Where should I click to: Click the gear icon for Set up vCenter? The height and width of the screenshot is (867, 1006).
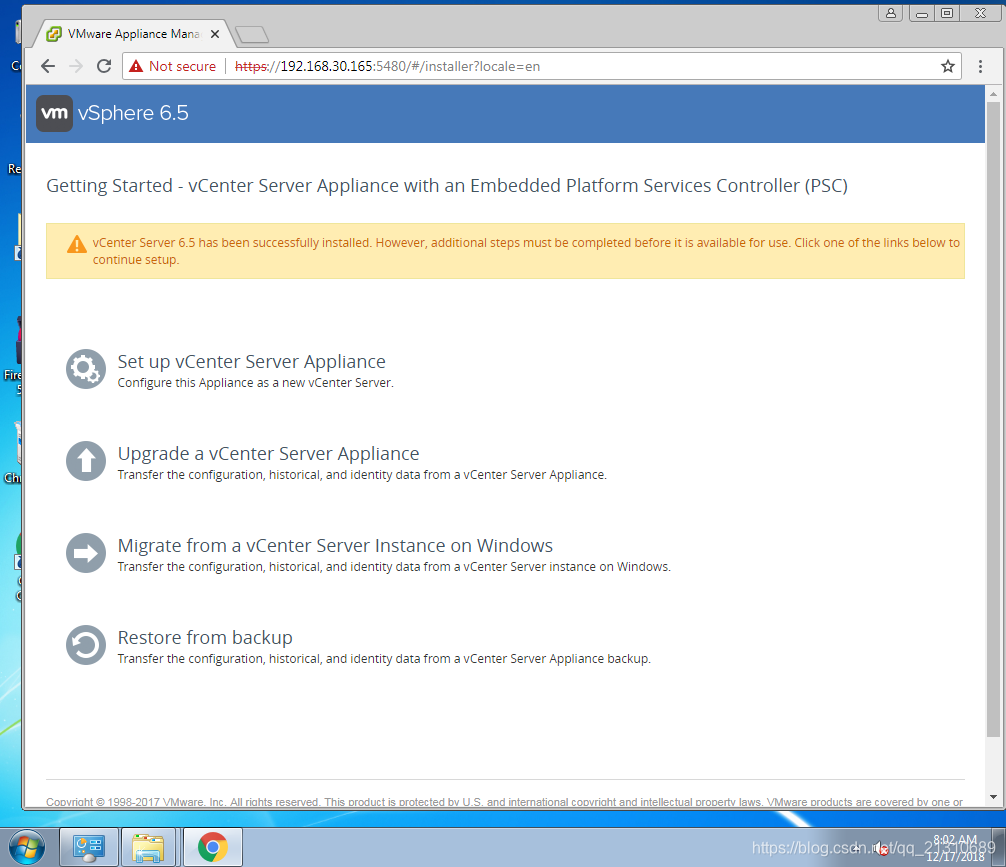[x=86, y=369]
